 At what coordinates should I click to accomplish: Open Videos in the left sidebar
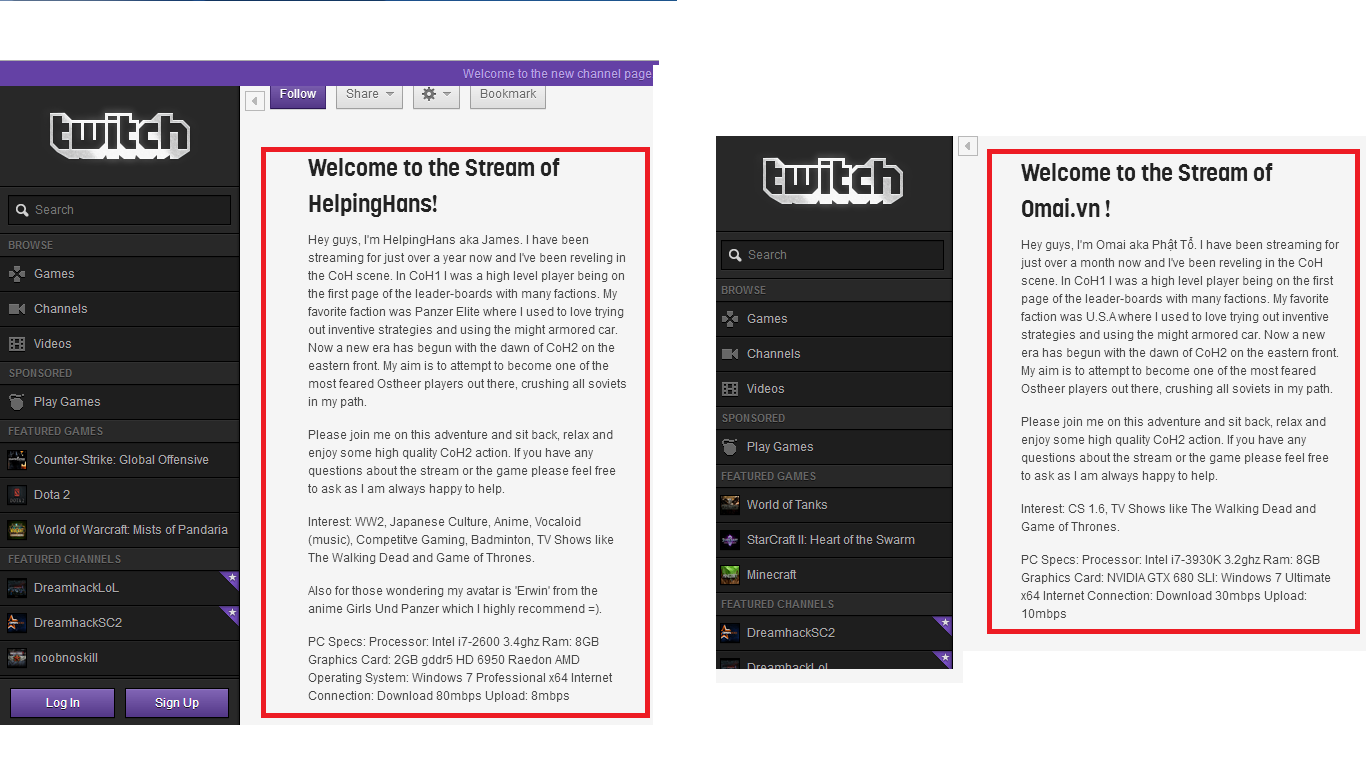pos(120,344)
